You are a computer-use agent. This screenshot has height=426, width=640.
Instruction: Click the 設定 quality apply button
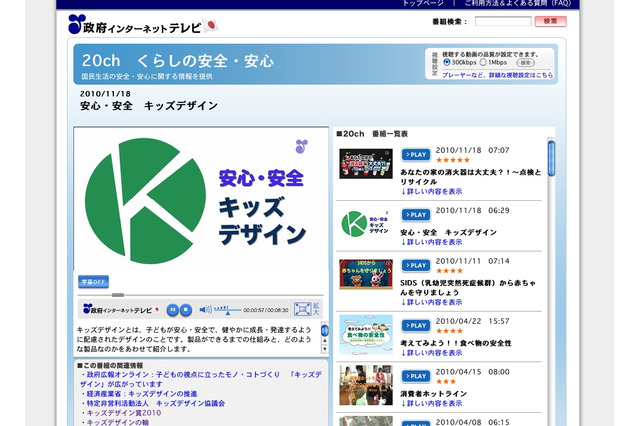(x=525, y=62)
